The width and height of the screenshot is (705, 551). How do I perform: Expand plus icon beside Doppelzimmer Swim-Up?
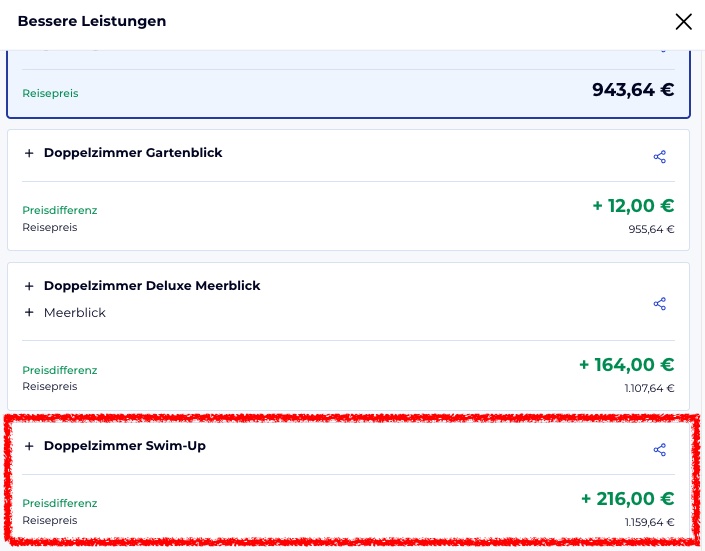[29, 446]
